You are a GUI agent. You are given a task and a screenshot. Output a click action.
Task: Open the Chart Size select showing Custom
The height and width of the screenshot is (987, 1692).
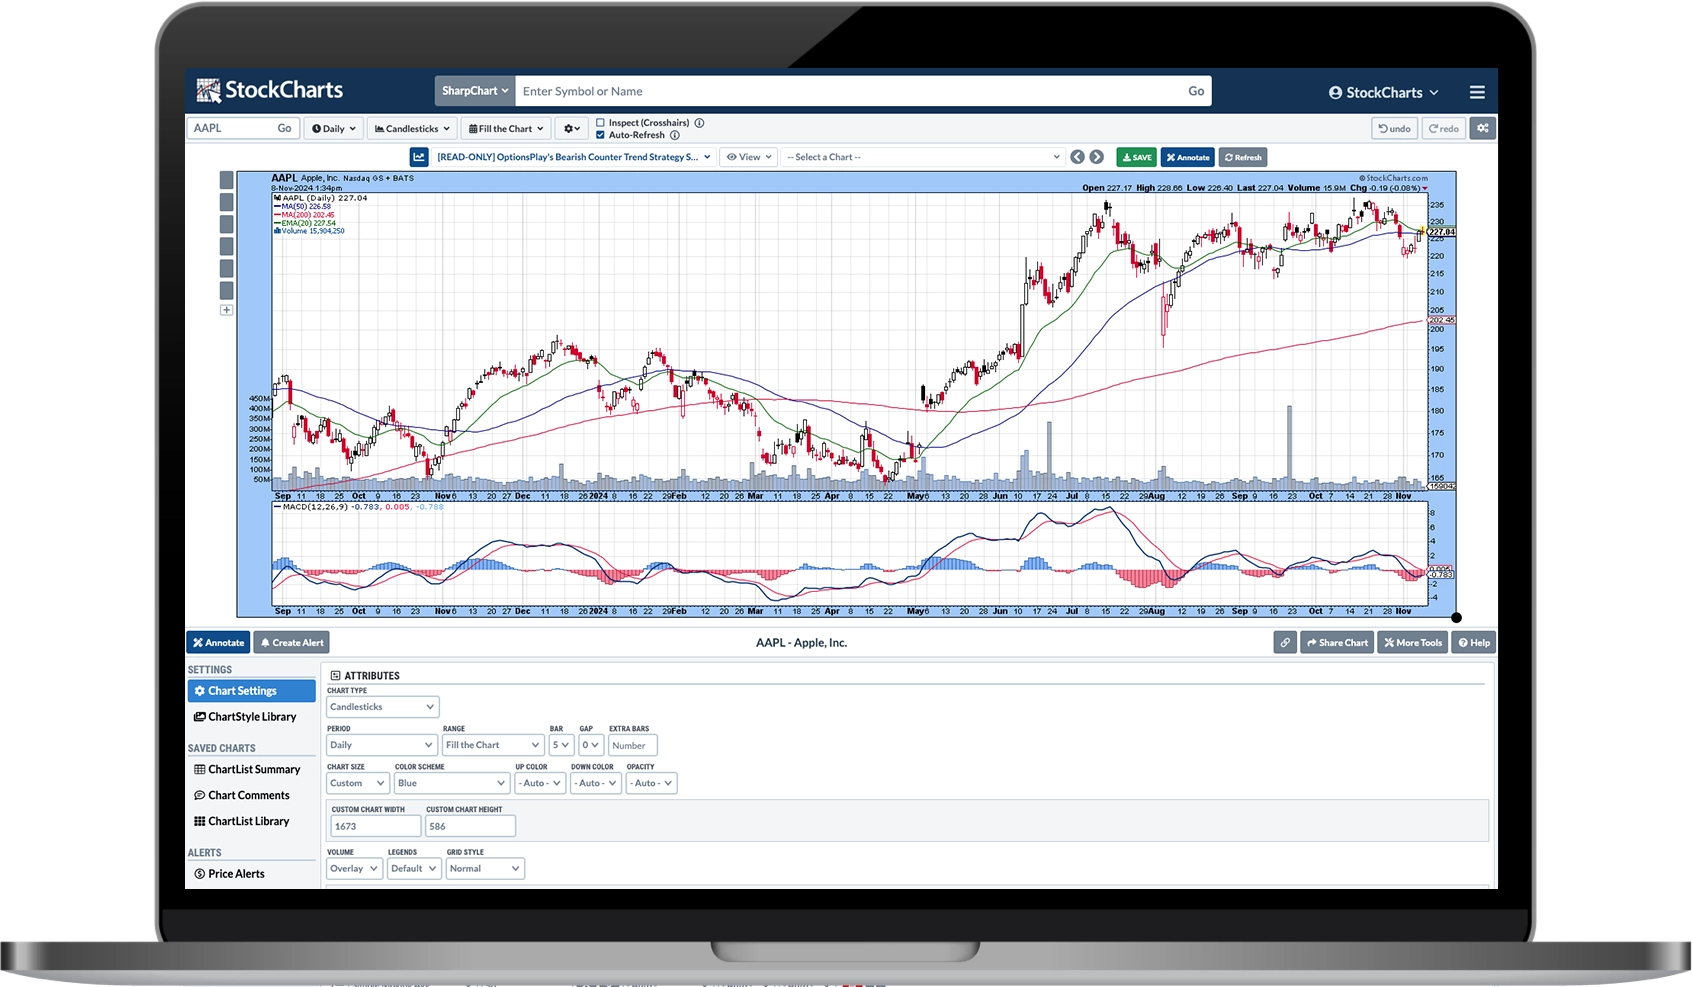(x=357, y=783)
